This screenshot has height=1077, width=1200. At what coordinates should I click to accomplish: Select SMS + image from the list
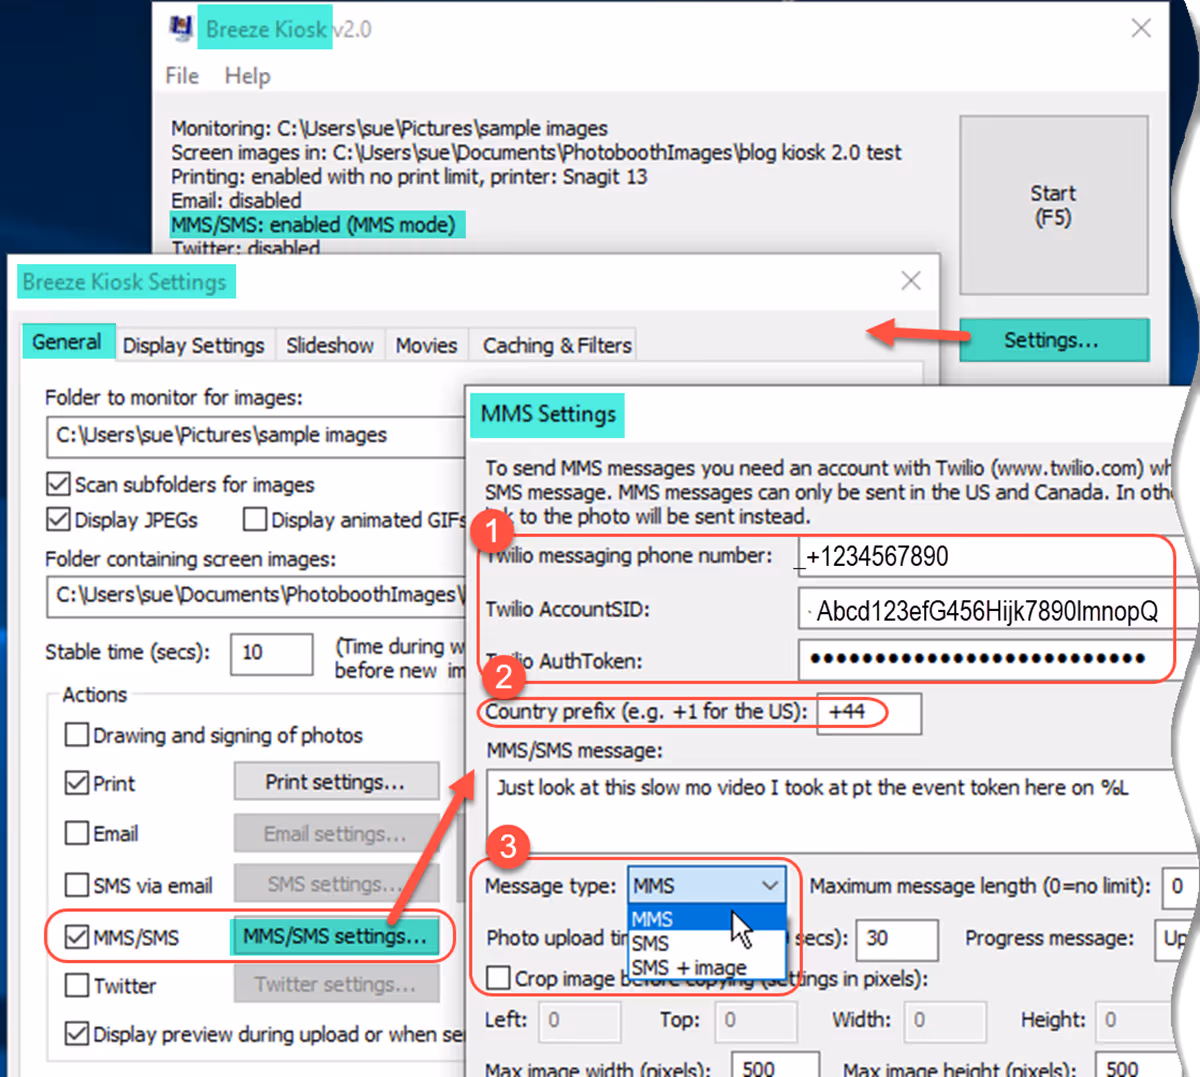[707, 967]
